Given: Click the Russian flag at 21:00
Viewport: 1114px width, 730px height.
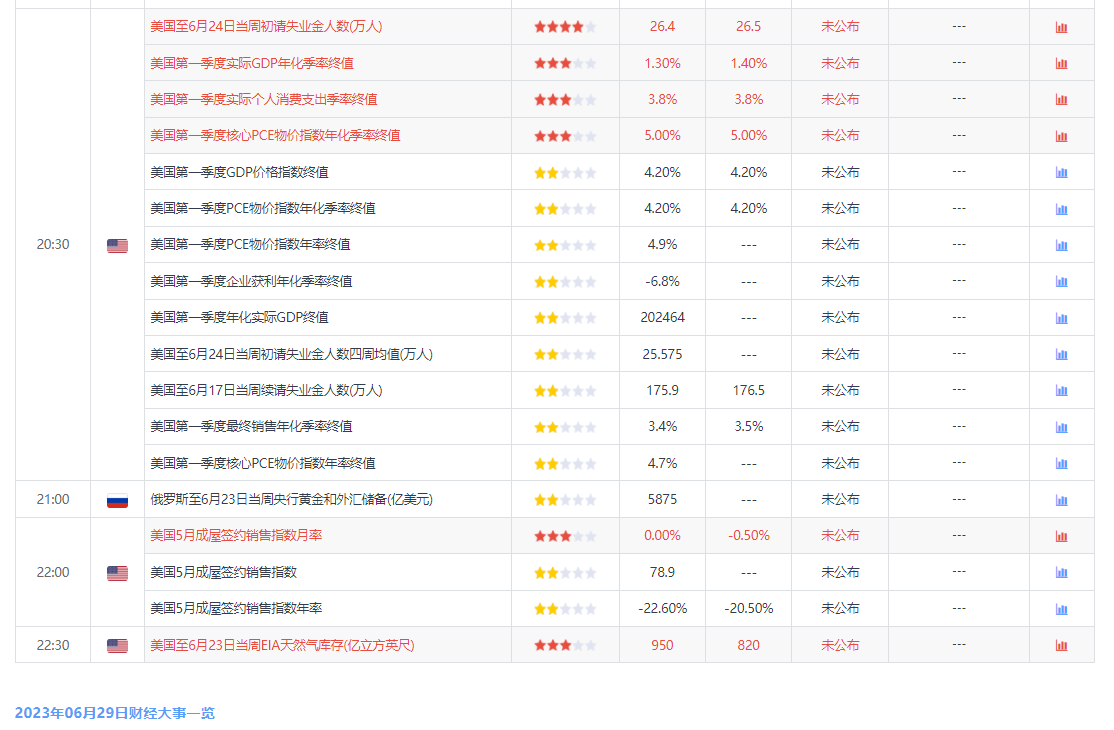Looking at the screenshot, I should point(117,501).
